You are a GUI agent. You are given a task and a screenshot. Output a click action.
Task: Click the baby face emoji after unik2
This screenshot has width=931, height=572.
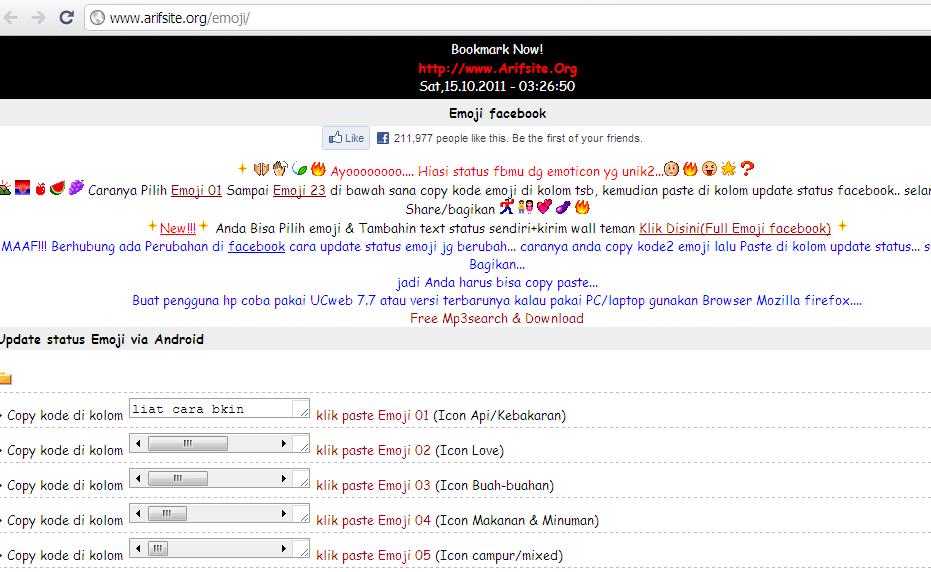tap(671, 169)
